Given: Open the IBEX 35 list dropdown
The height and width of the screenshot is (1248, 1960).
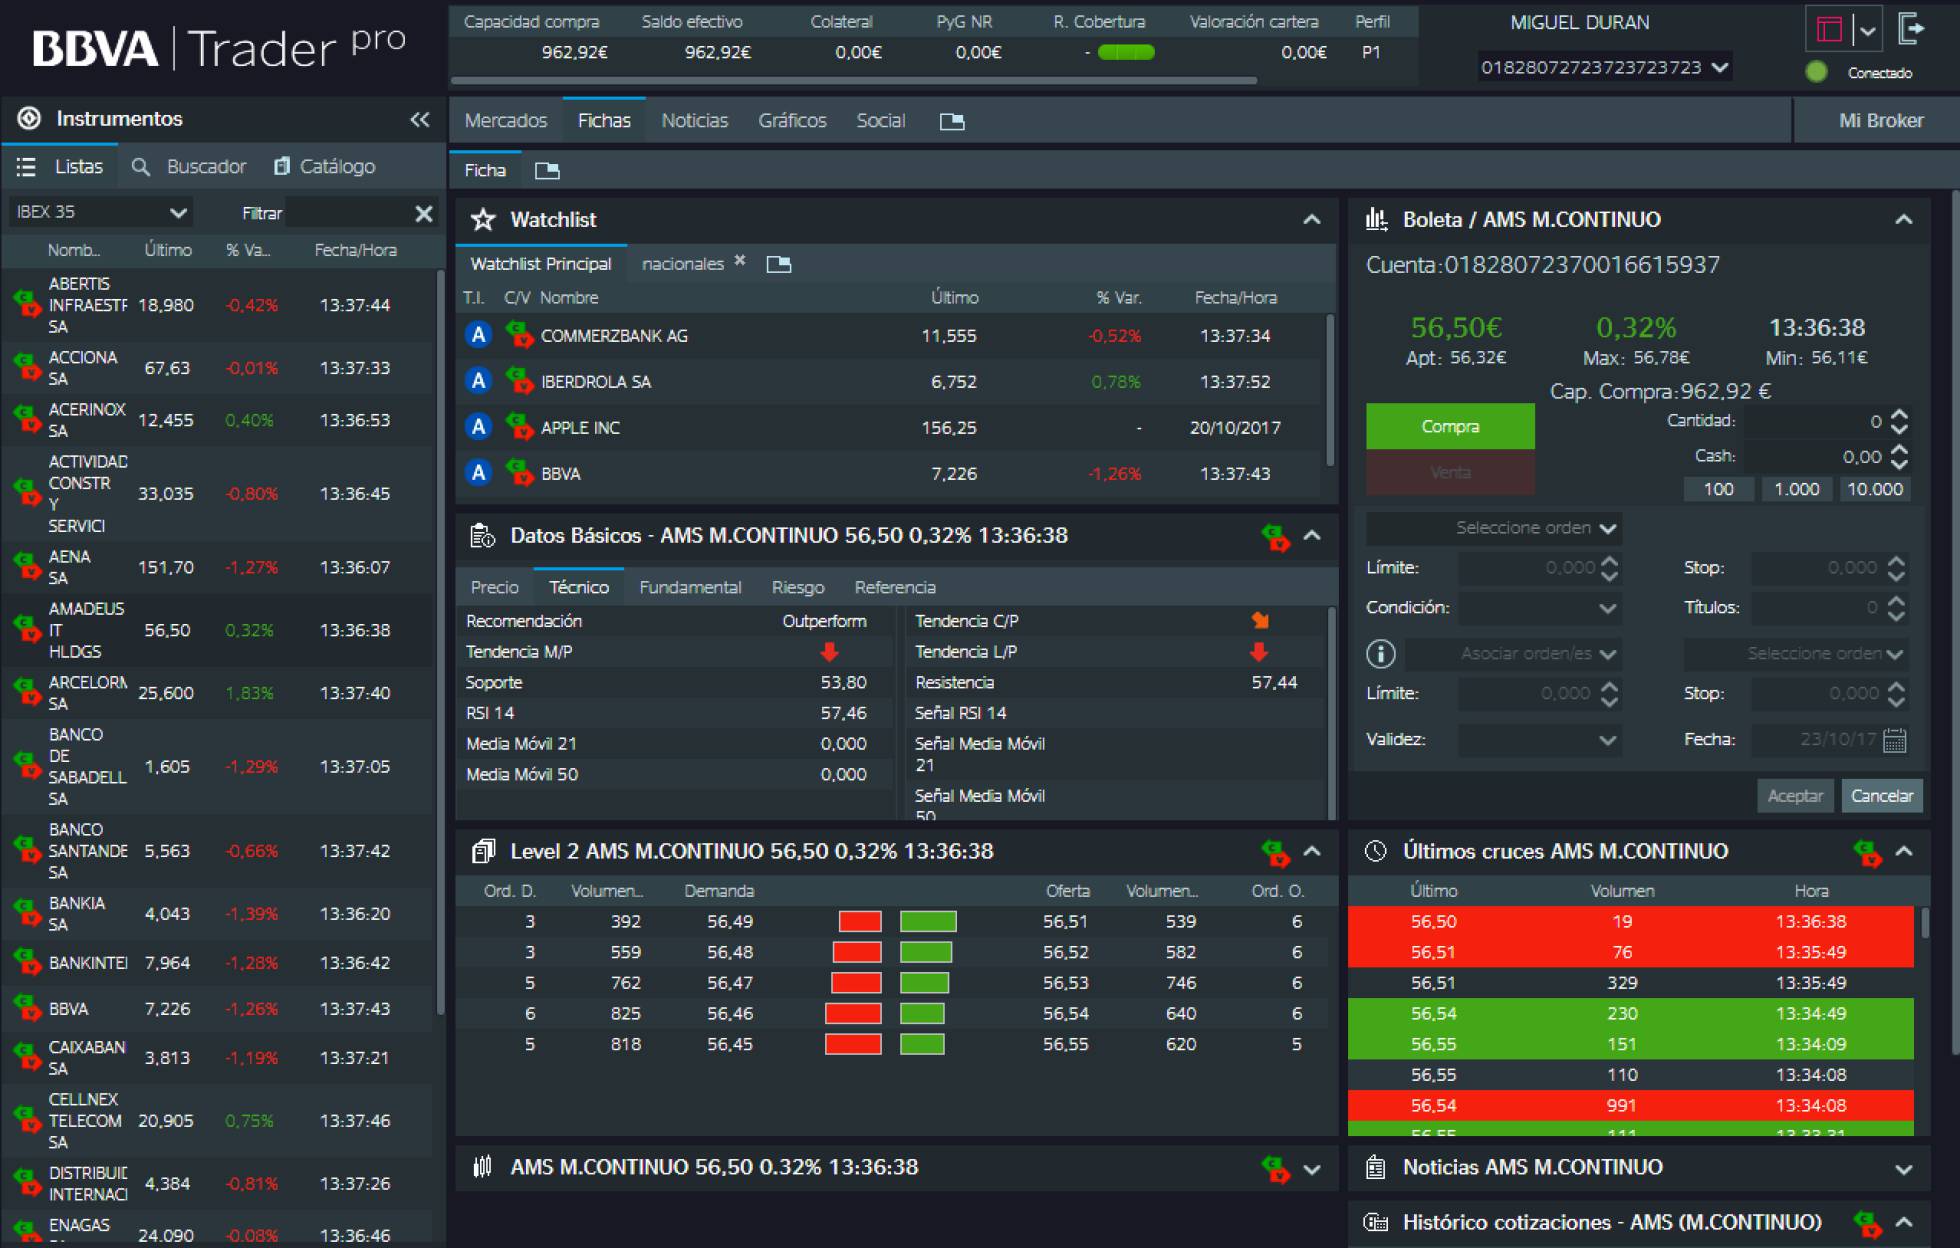Looking at the screenshot, I should tap(100, 212).
